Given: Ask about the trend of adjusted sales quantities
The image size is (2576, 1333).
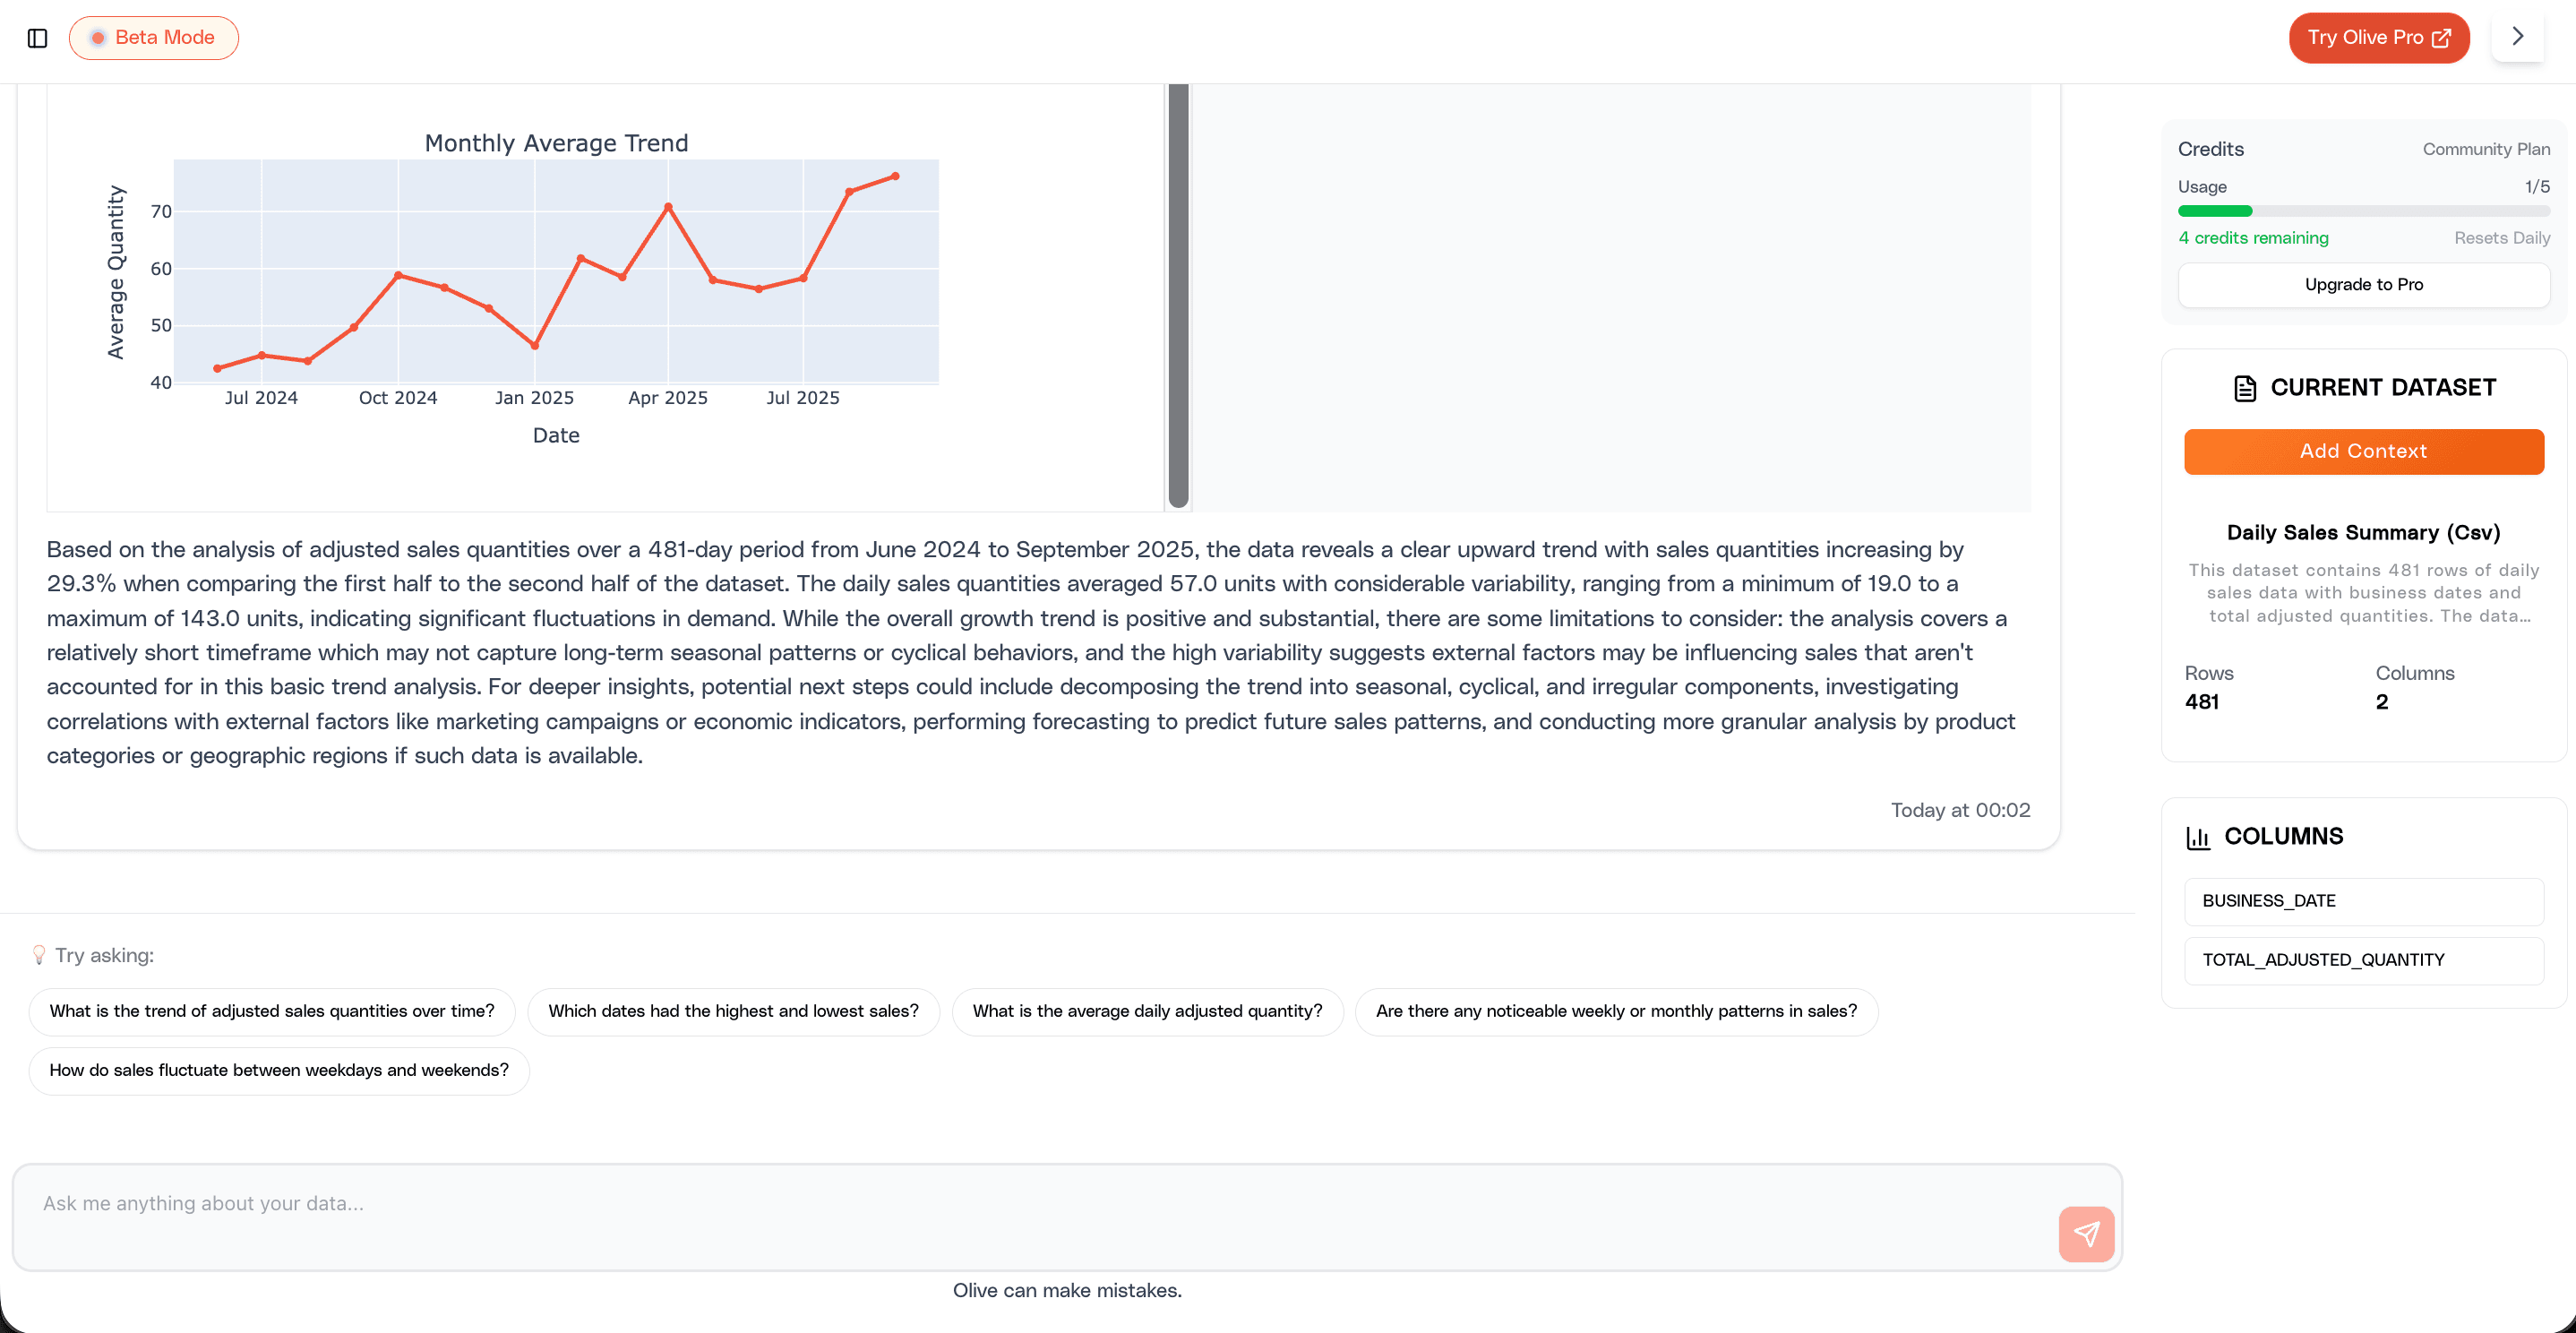Looking at the screenshot, I should coord(271,1012).
